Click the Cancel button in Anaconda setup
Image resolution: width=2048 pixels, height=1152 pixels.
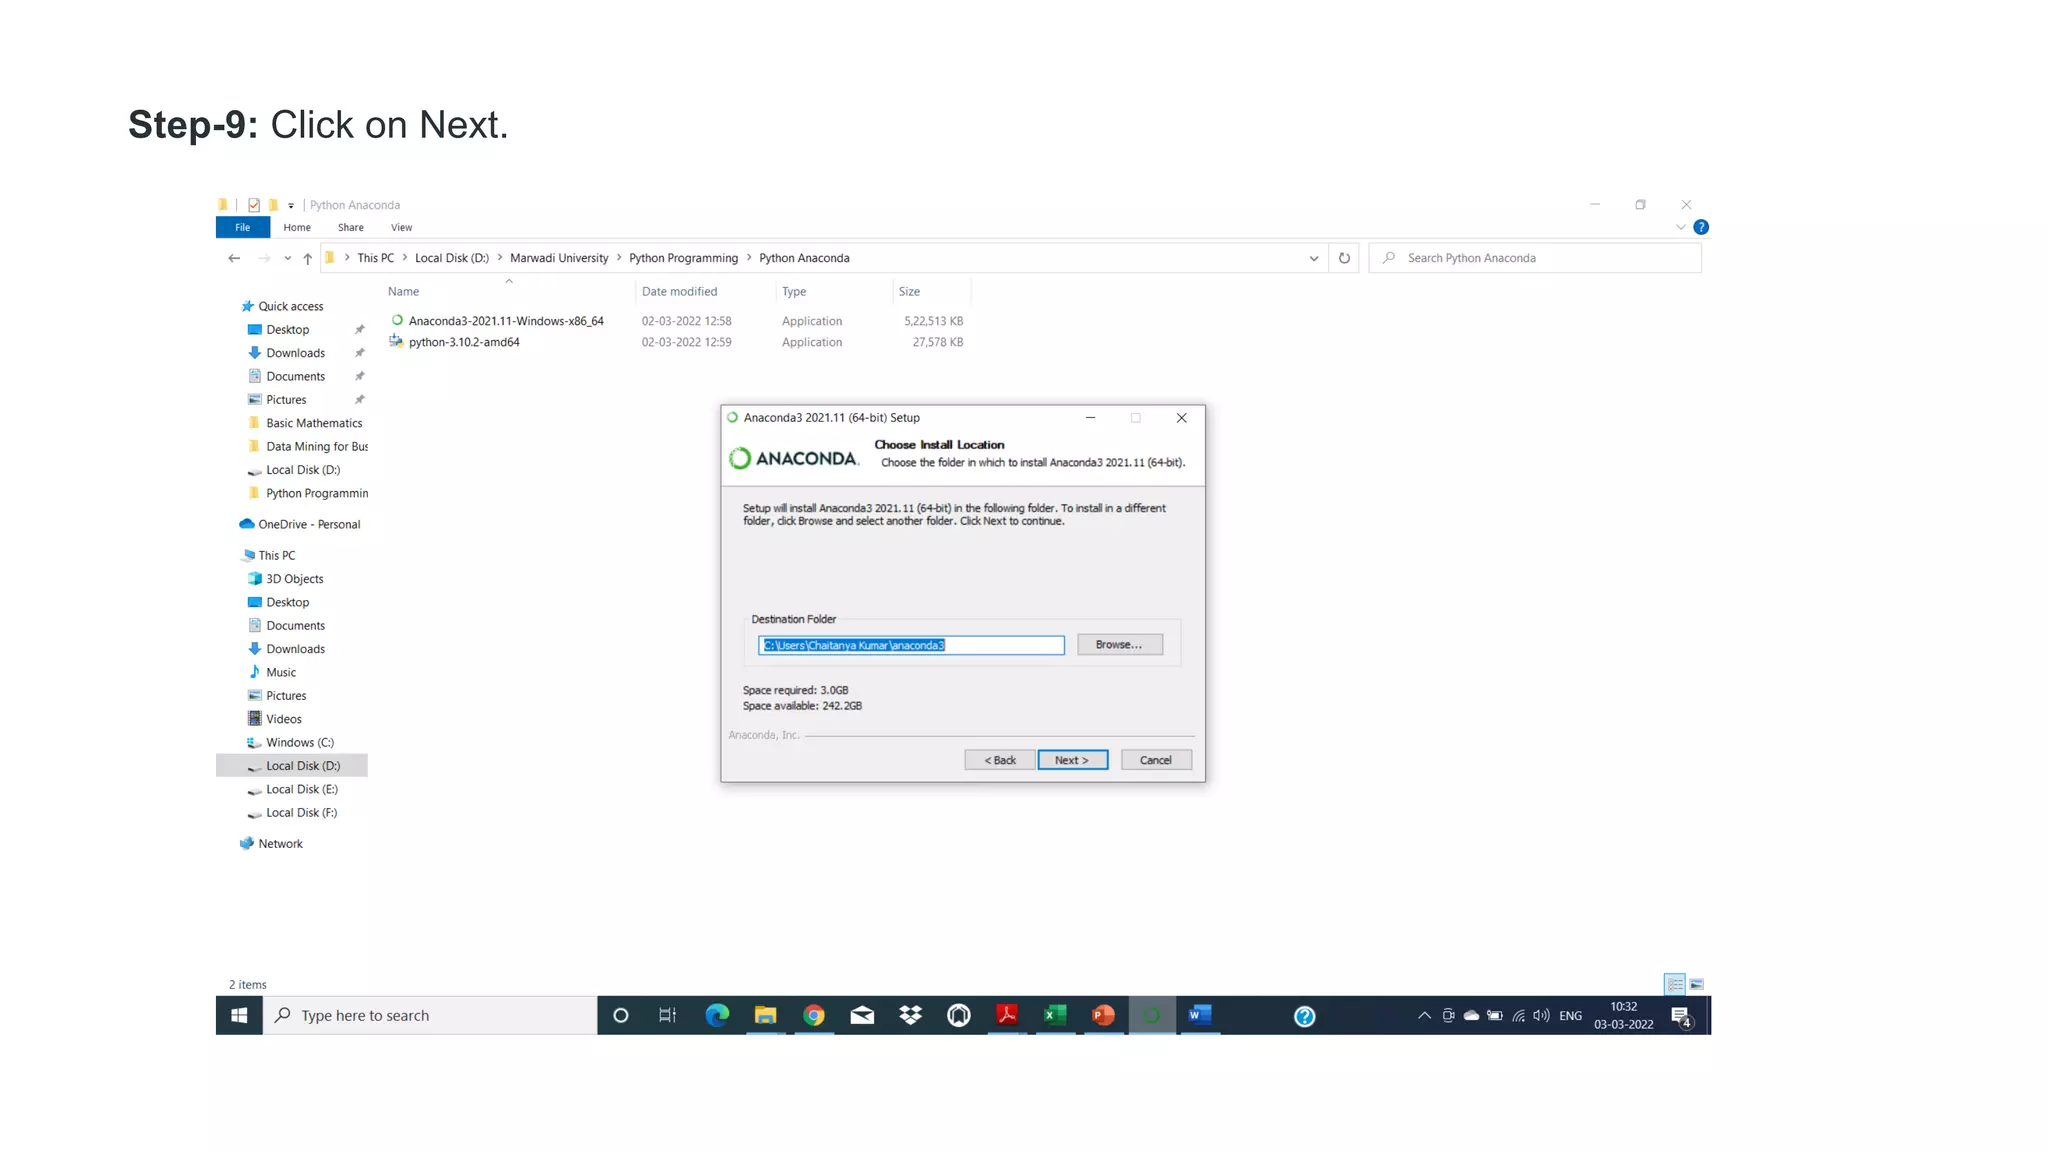[1155, 760]
